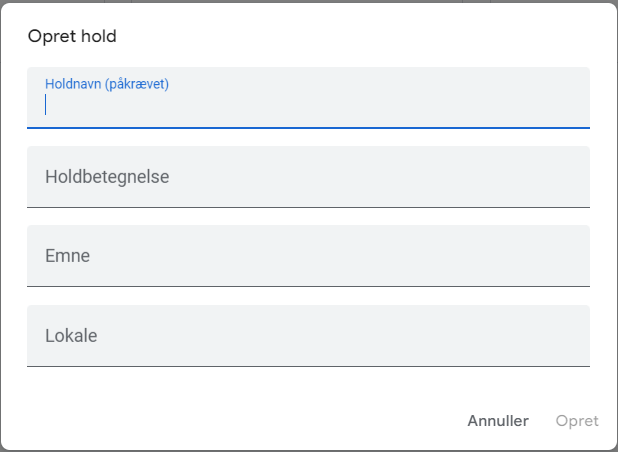Viewport: 618px width, 452px height.
Task: Click right end of the Lokale field
Action: 570,336
